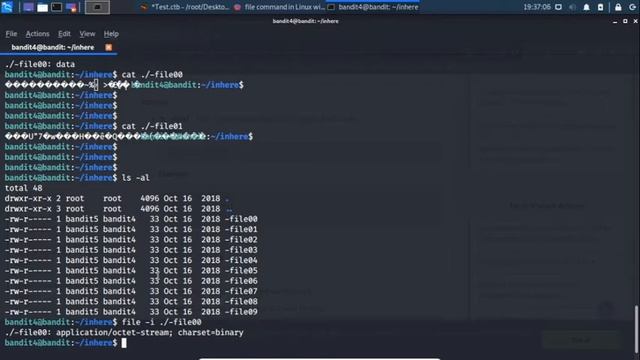Open the Actions menu in terminal
This screenshot has width=640, height=360.
[38, 34]
